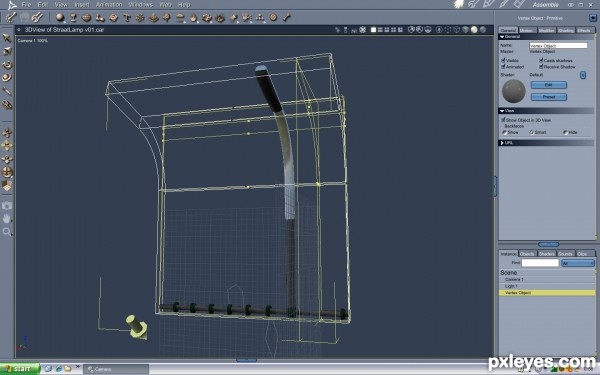Open the Model room wrench icon
Image resolution: width=600 pixels, height=375 pixels.
[x=474, y=4]
